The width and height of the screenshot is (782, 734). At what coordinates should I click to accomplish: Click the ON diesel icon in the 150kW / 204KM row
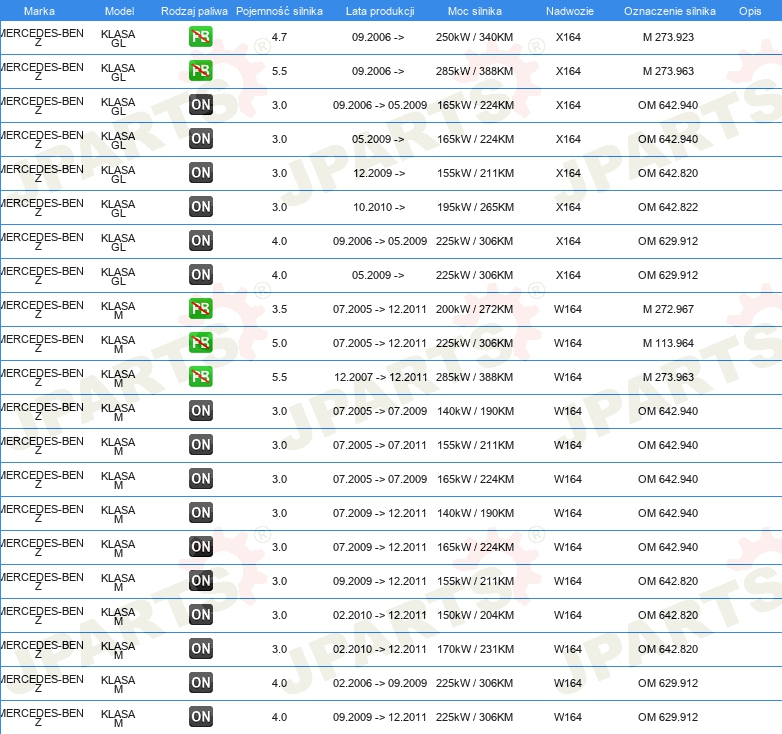coord(201,615)
